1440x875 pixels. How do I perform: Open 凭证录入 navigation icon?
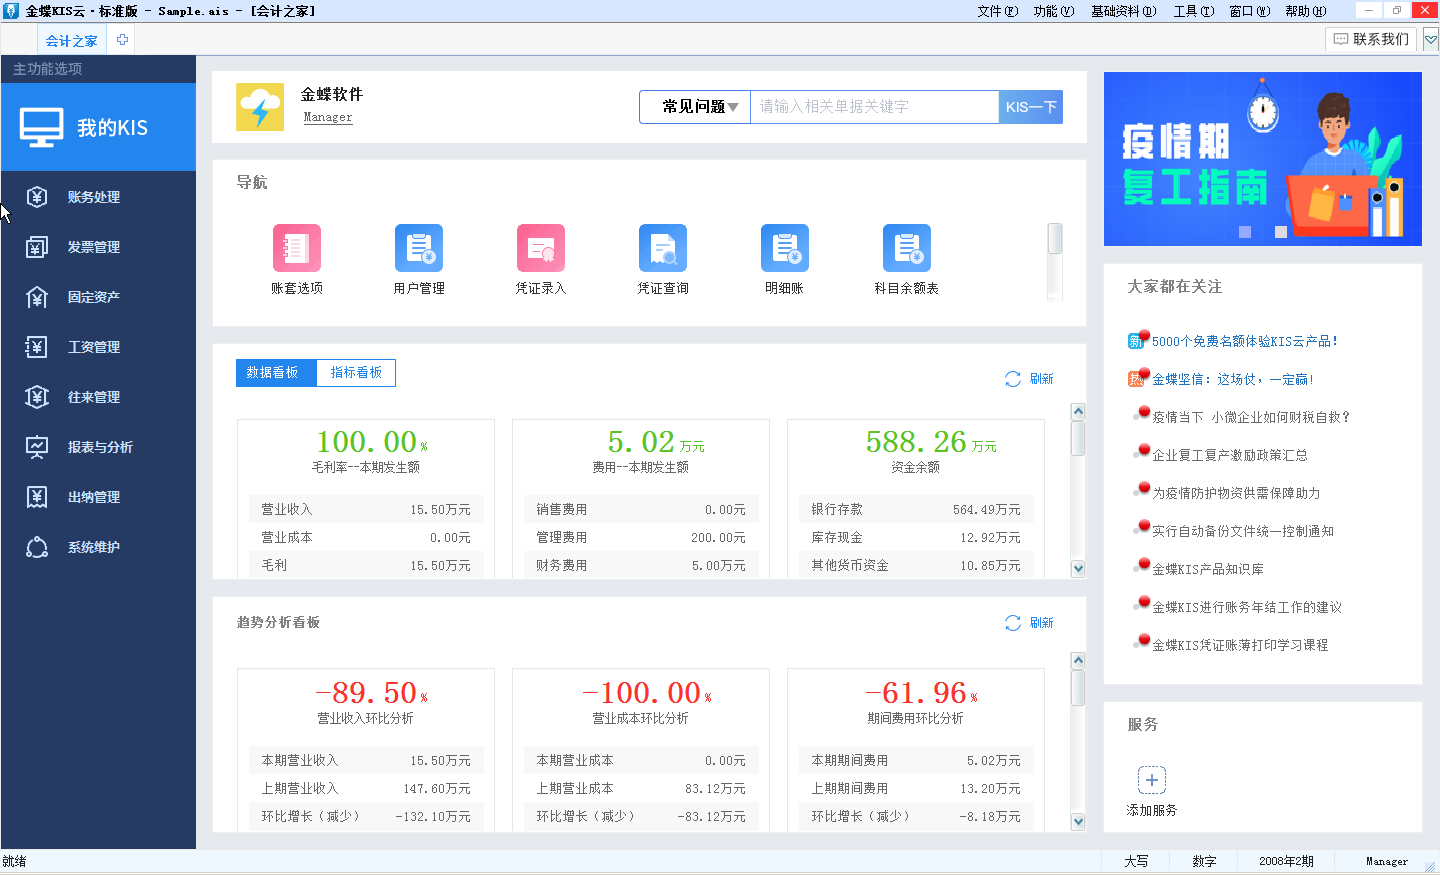click(x=541, y=248)
